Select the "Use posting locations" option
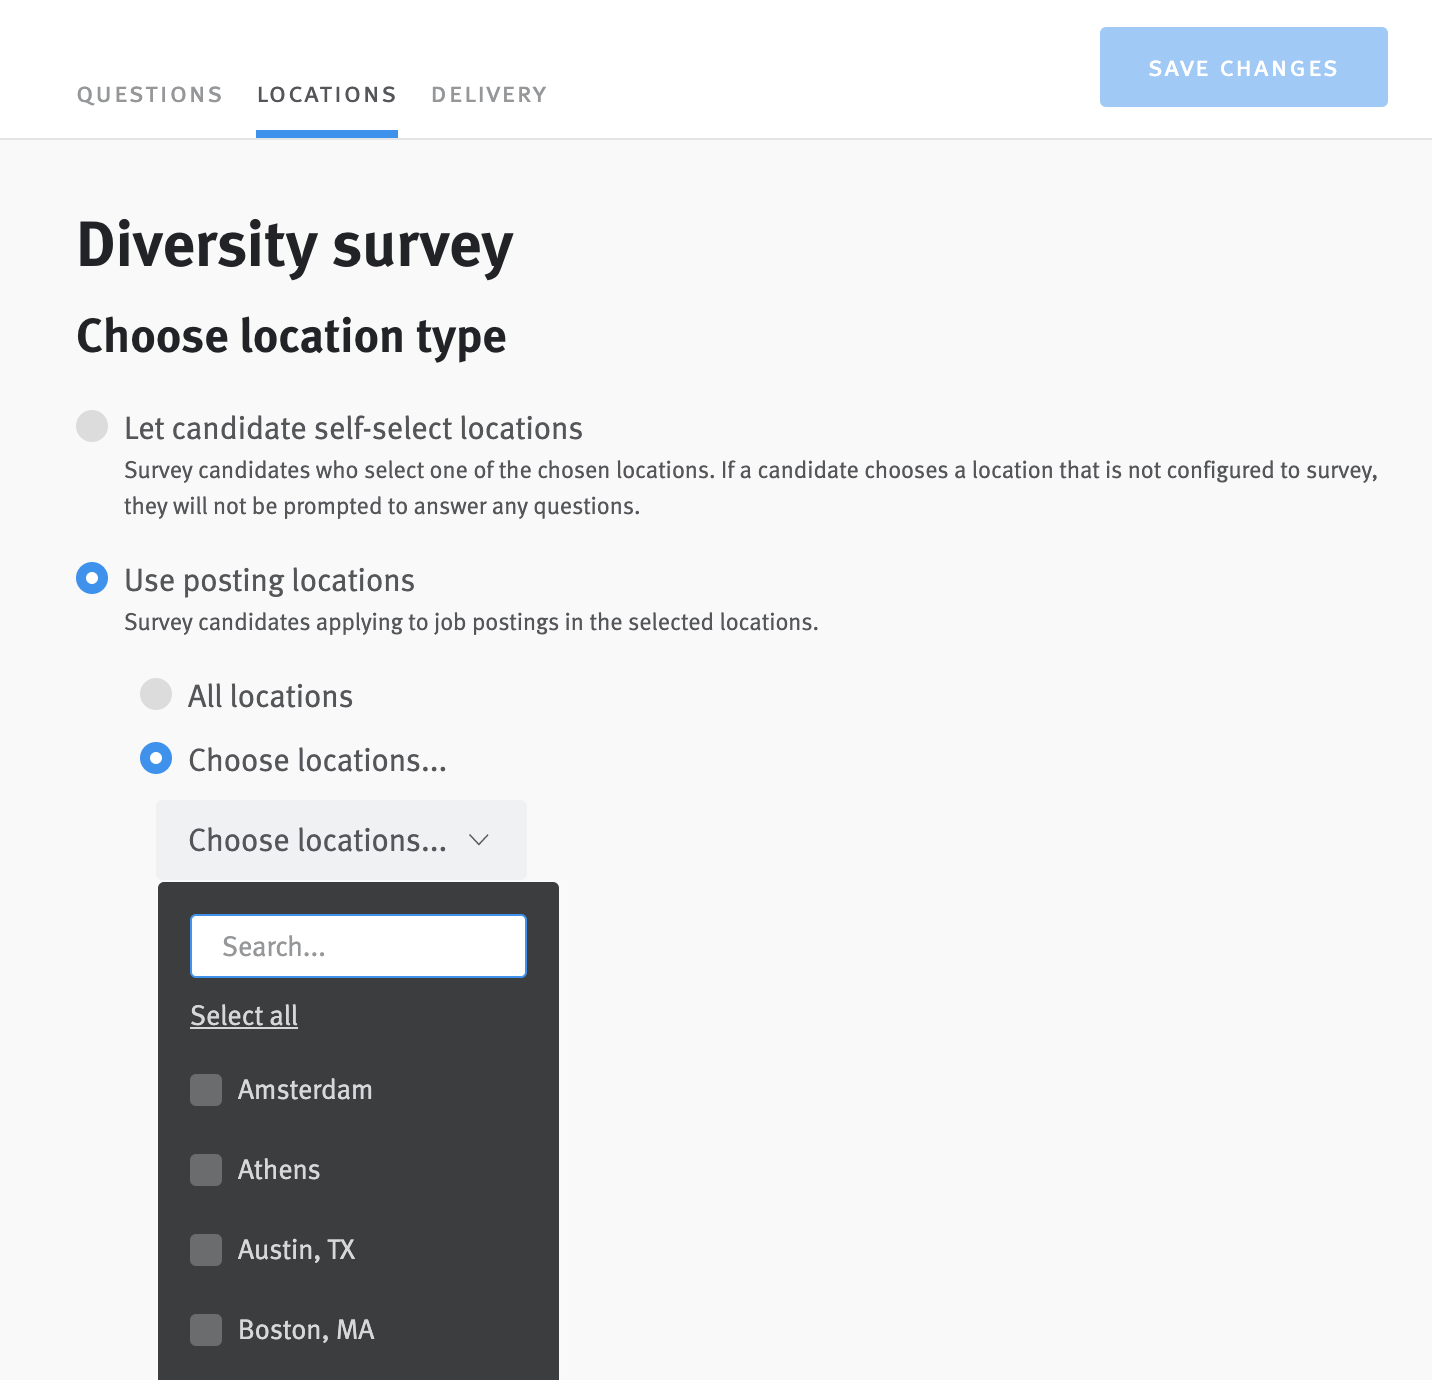The height and width of the screenshot is (1380, 1432). point(92,578)
